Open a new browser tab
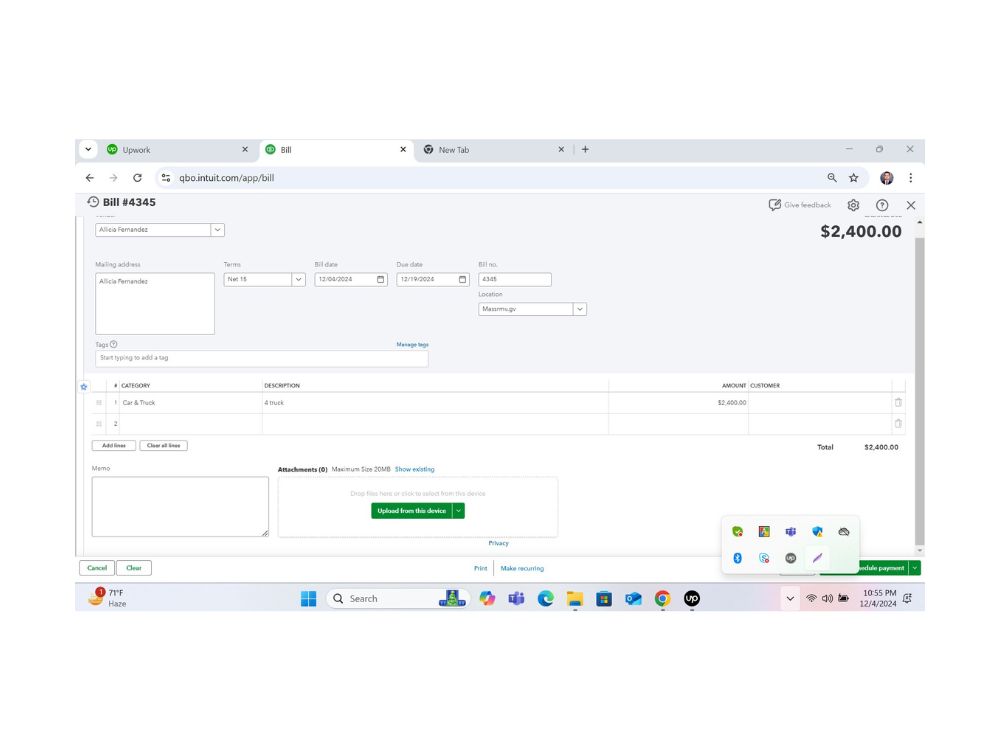1000x750 pixels. click(x=585, y=149)
